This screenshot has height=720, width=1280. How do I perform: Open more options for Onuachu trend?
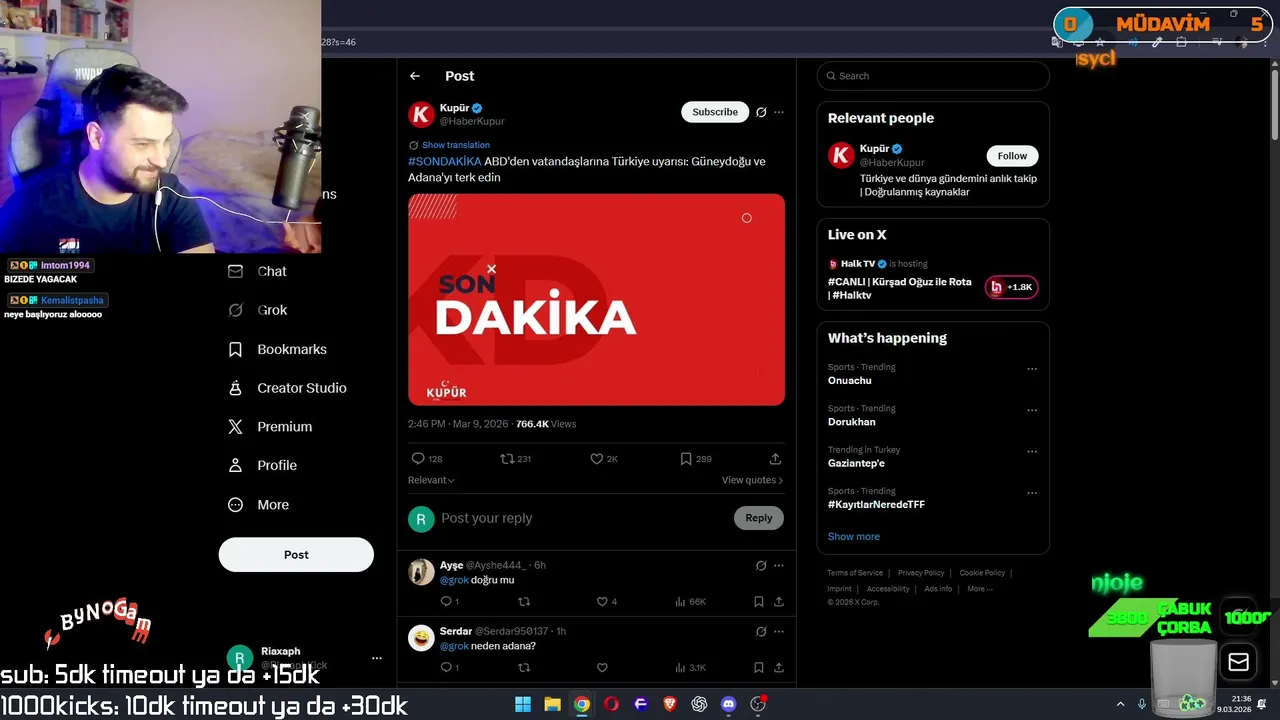point(1032,368)
